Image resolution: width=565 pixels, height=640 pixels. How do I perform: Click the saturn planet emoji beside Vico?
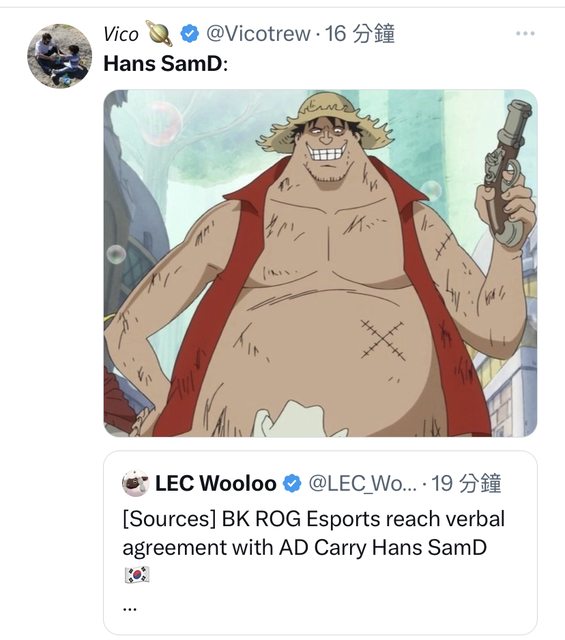[x=159, y=33]
